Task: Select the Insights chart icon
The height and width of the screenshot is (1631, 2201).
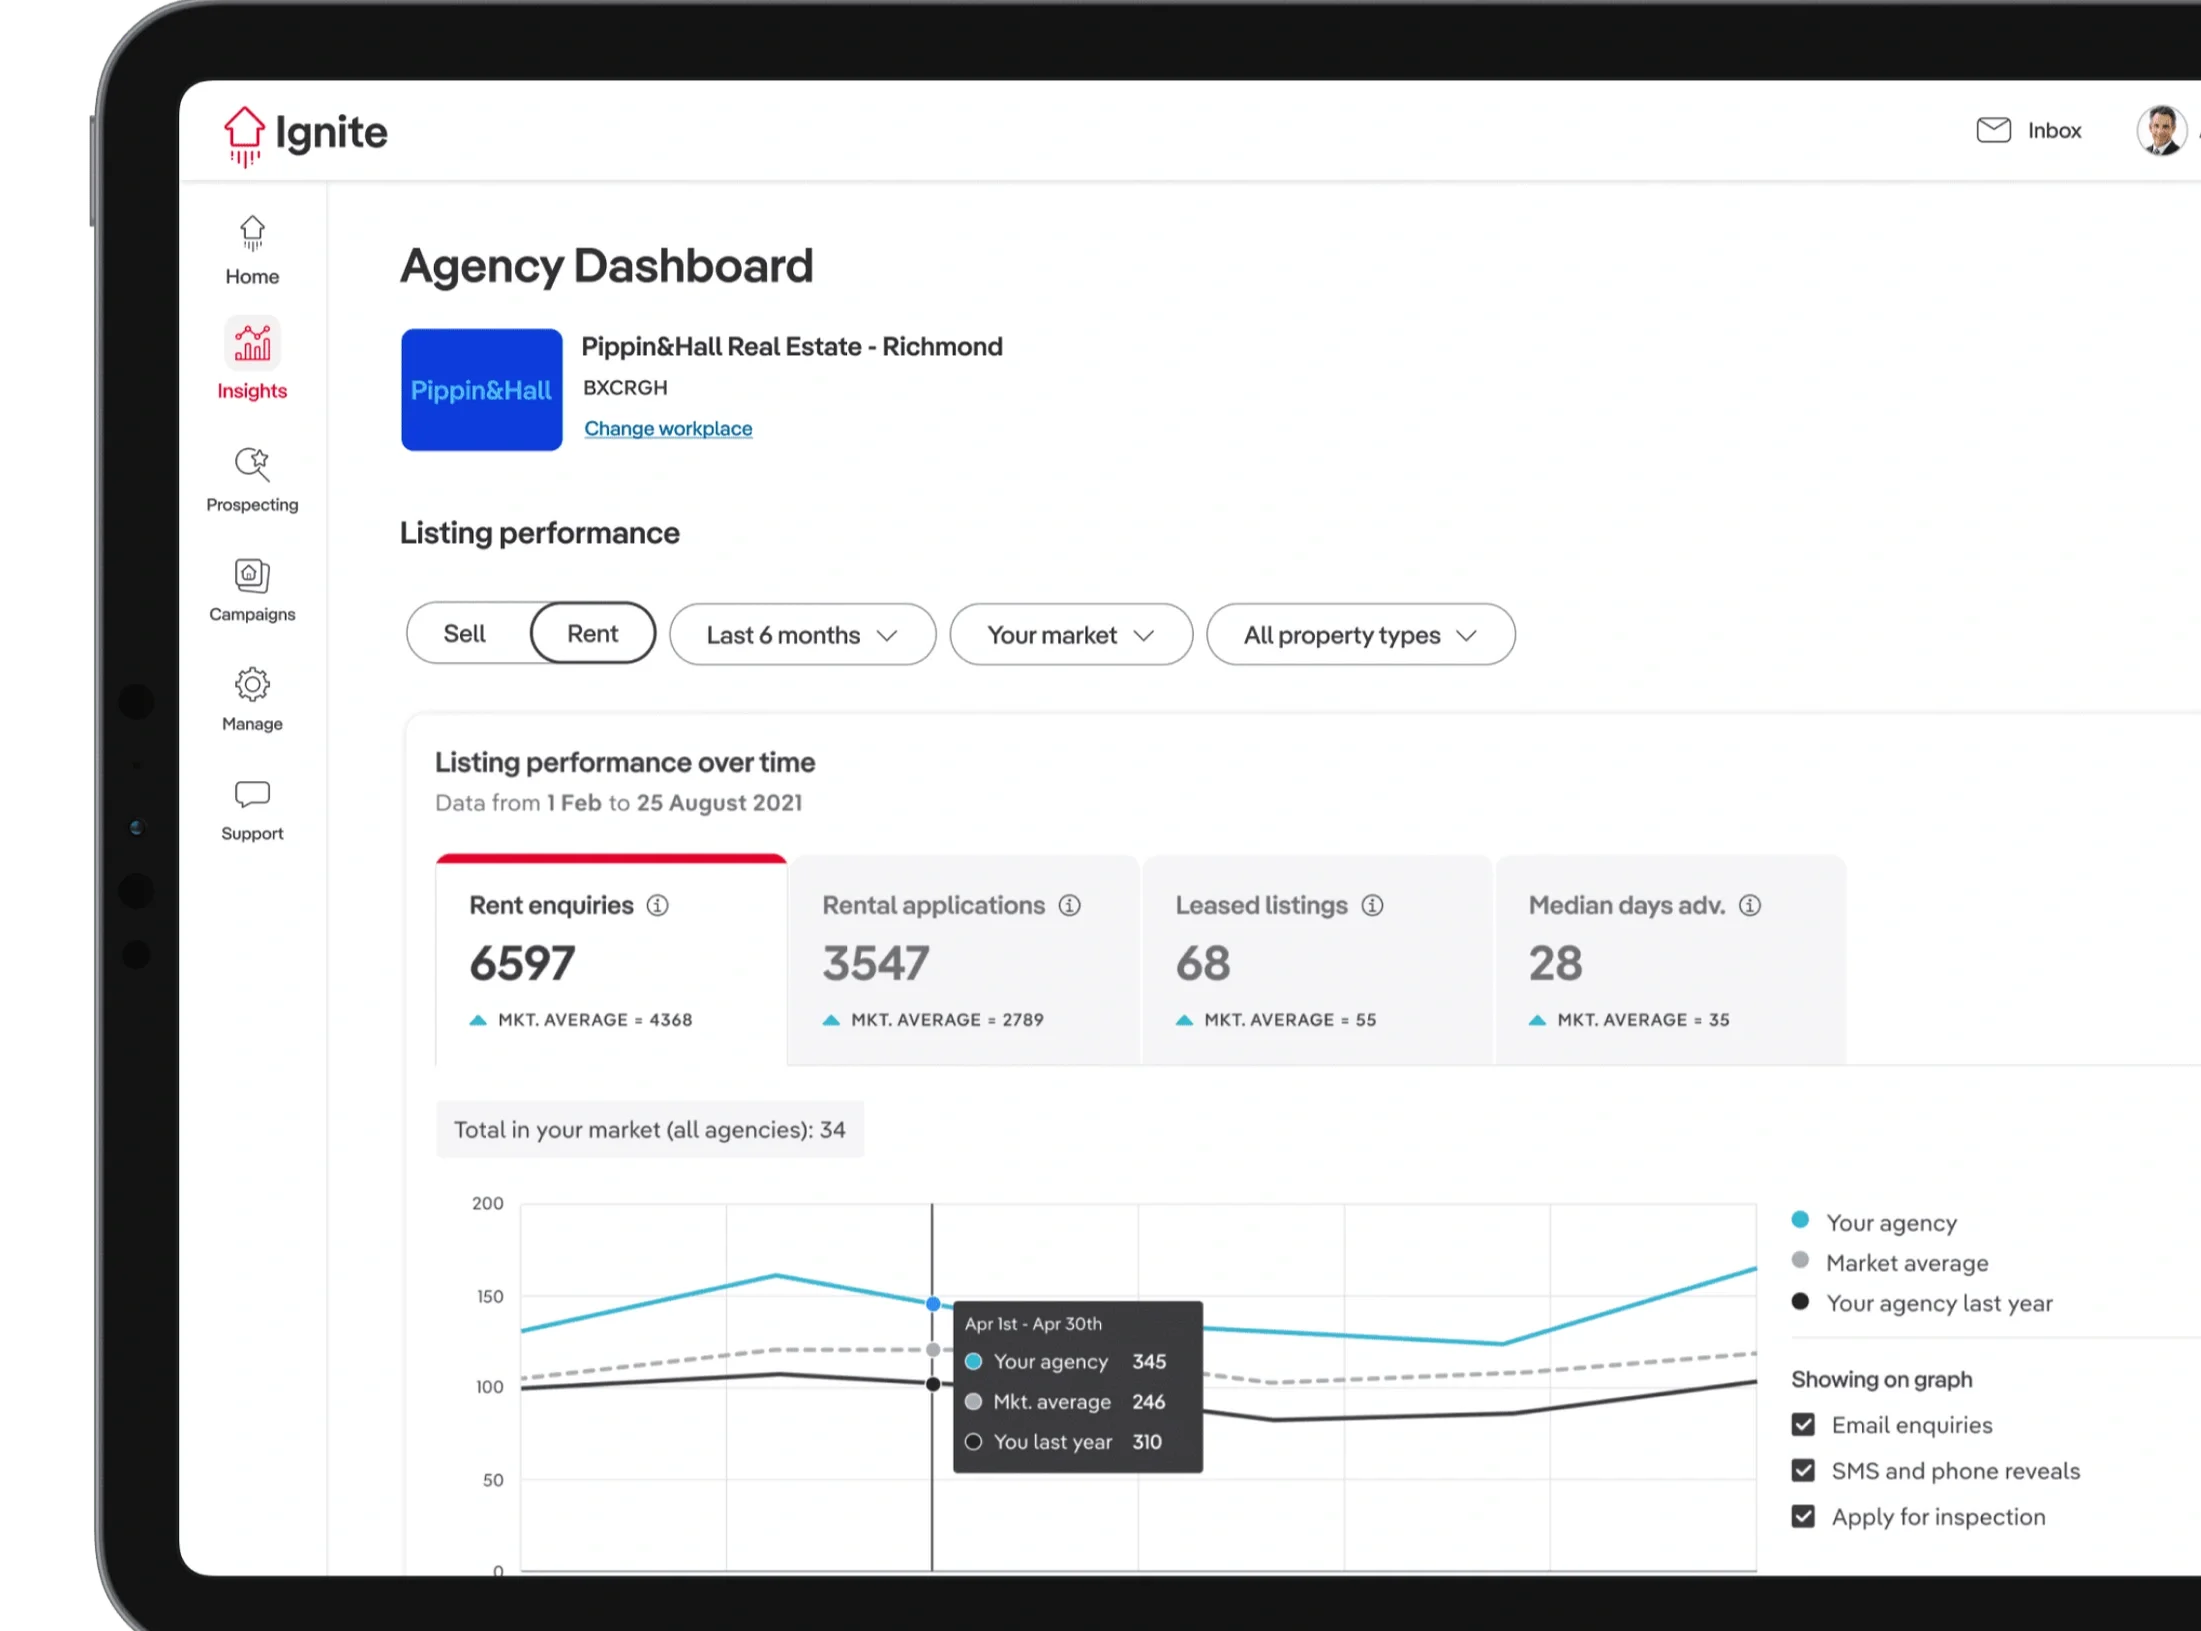Action: coord(252,344)
